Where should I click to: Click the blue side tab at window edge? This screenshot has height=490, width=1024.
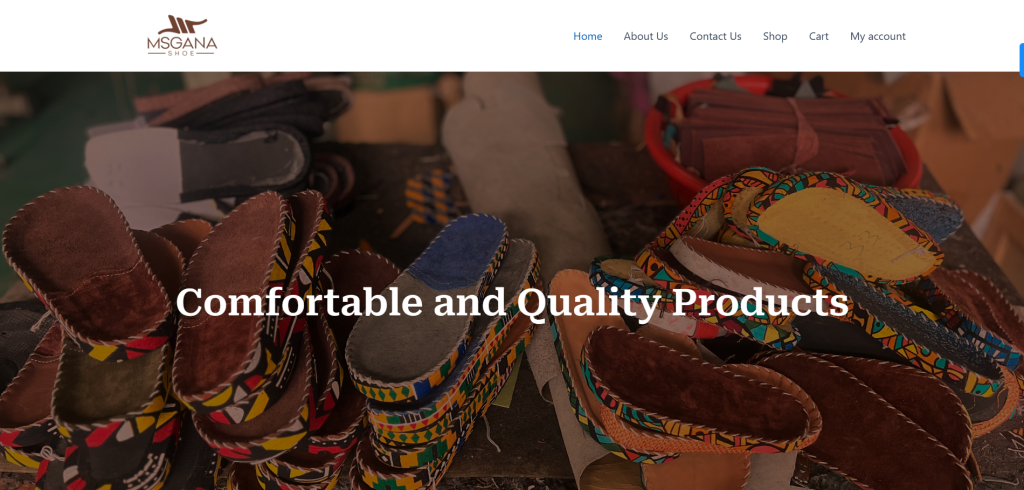click(1021, 60)
